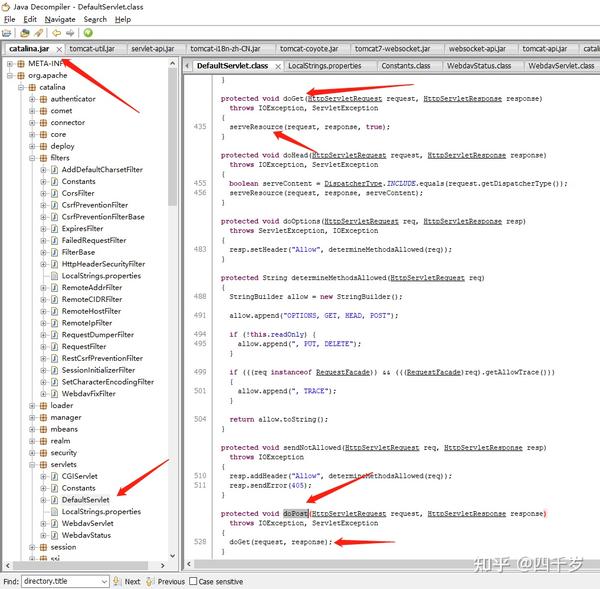Open the Navigate menu
This screenshot has height=589, width=600.
tap(60, 20)
